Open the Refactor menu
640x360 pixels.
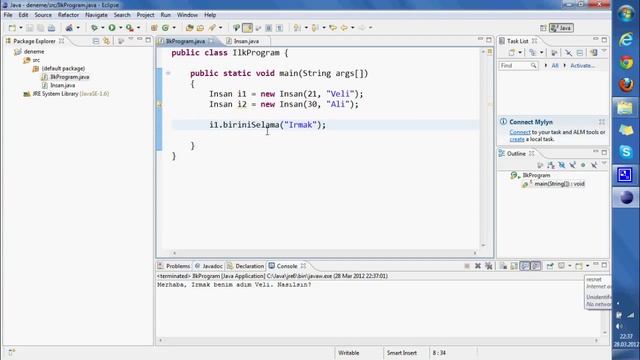[x=68, y=15]
